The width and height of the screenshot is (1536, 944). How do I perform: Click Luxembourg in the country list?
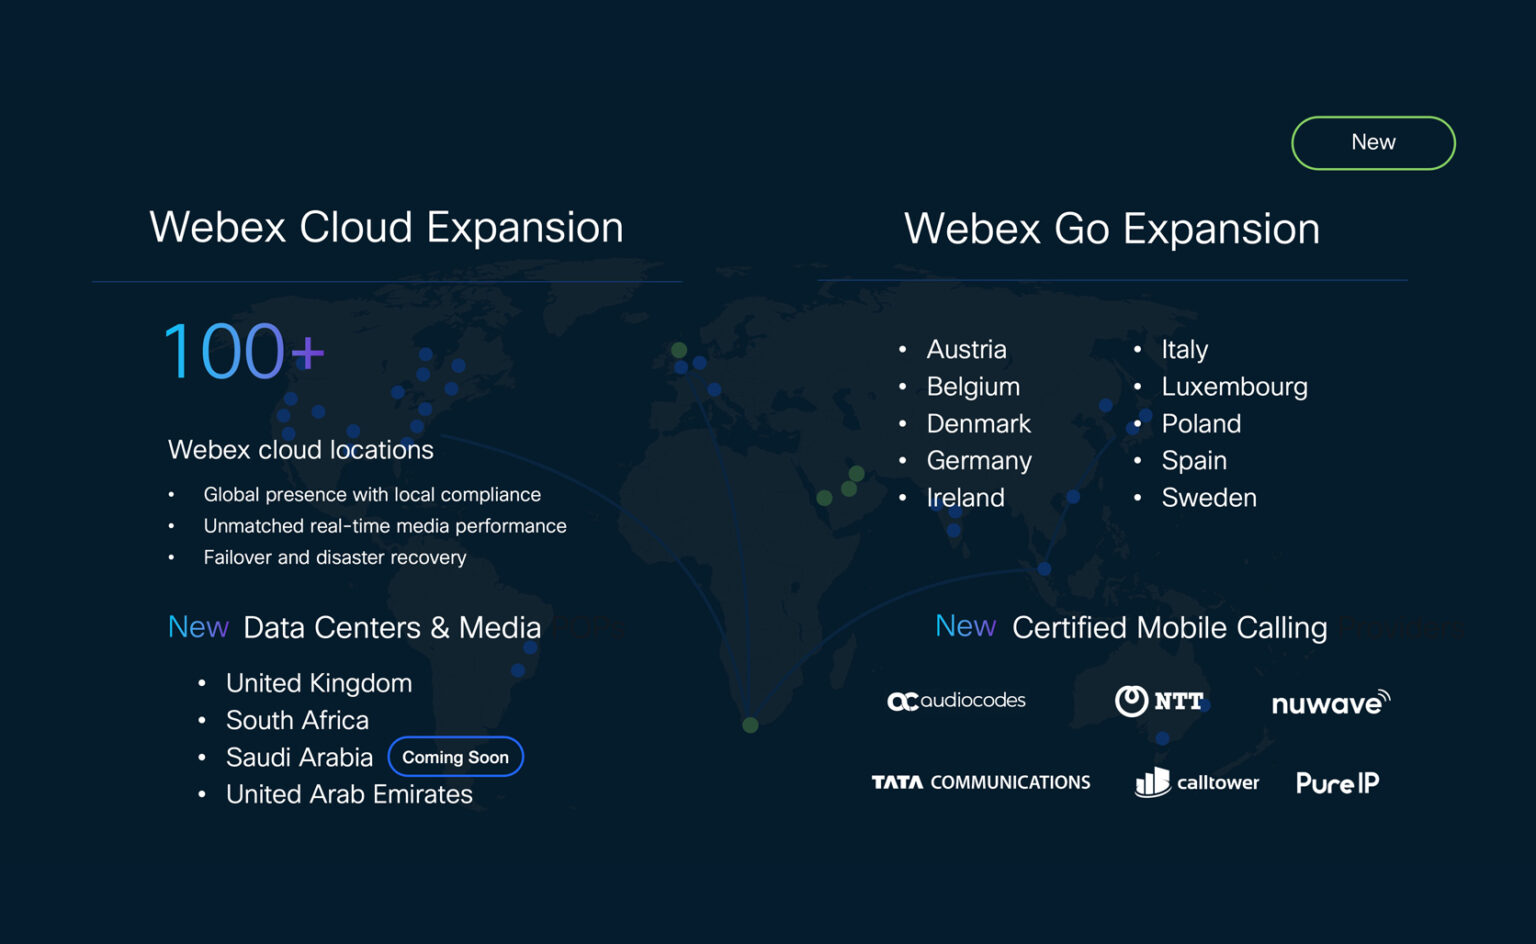pyautogui.click(x=1234, y=386)
